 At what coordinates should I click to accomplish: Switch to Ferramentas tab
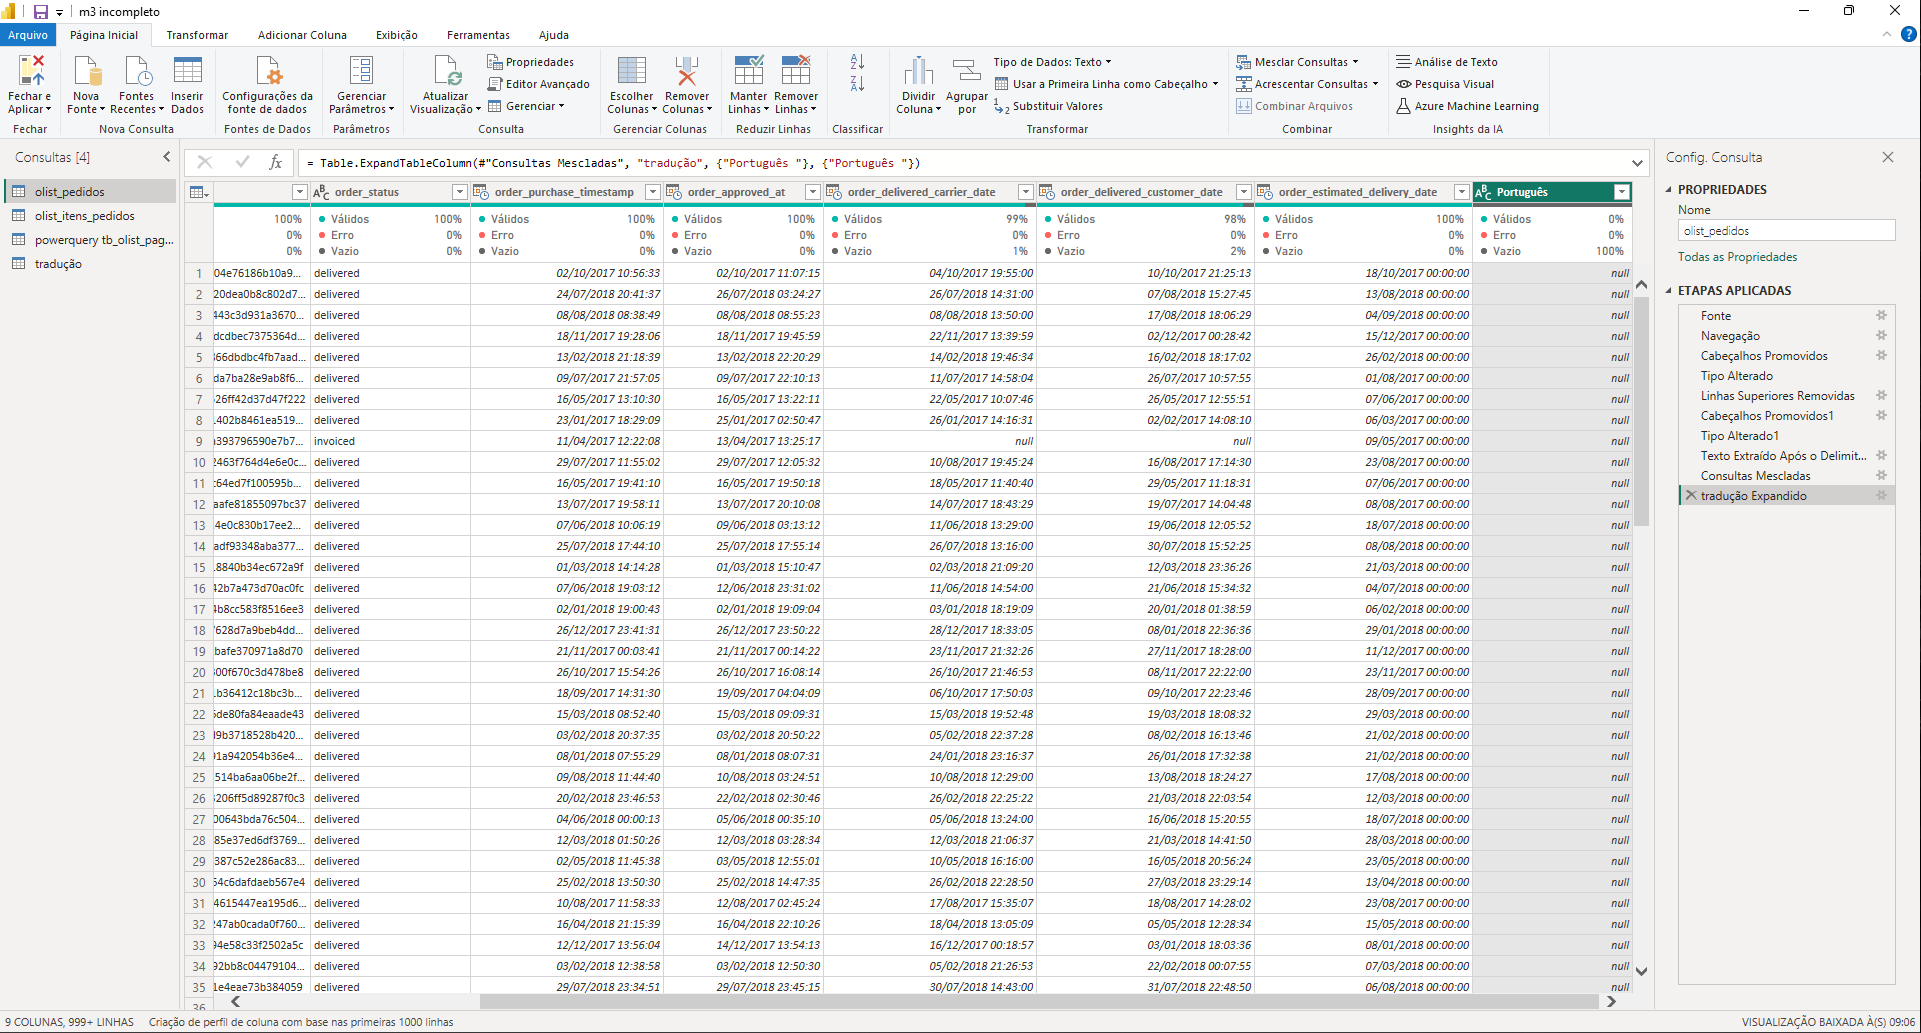478,35
